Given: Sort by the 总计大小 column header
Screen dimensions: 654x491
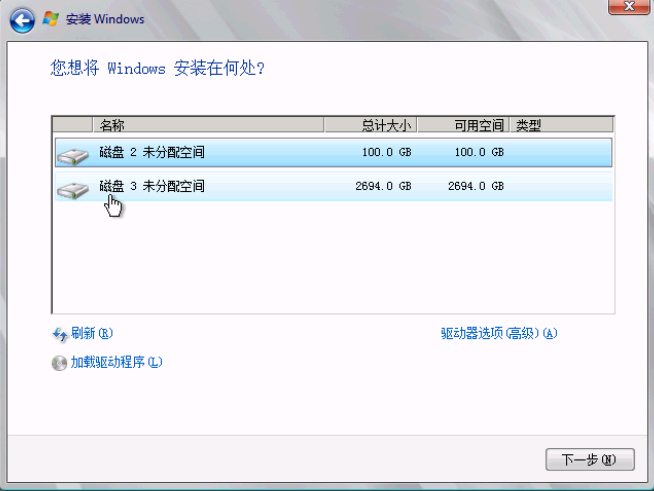Looking at the screenshot, I should click(385, 126).
